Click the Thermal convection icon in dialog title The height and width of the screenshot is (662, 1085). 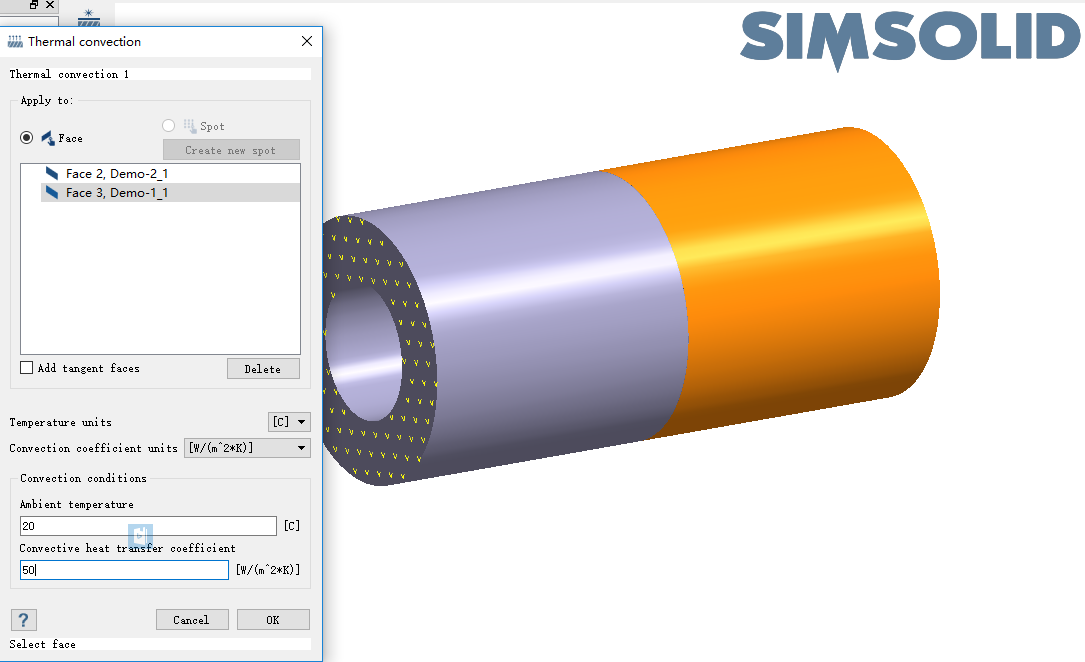pyautogui.click(x=16, y=41)
